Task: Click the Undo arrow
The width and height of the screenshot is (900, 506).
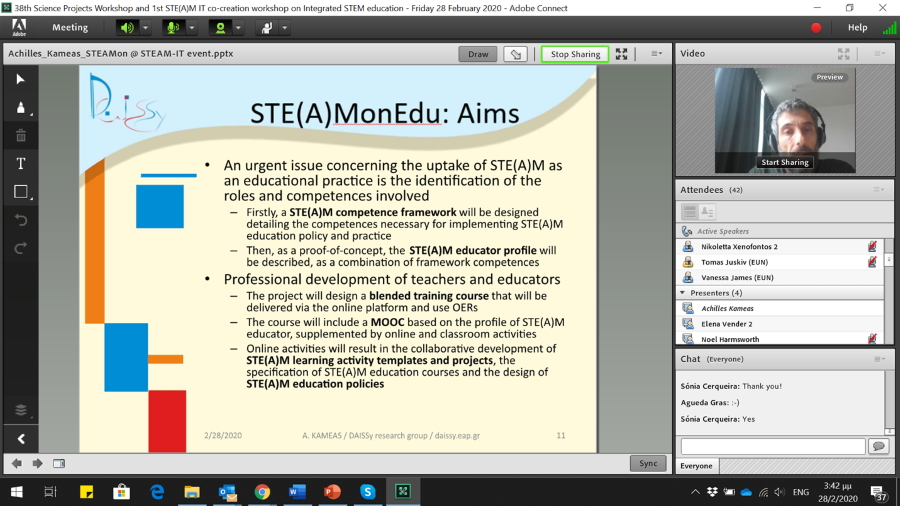Action: pos(21,220)
